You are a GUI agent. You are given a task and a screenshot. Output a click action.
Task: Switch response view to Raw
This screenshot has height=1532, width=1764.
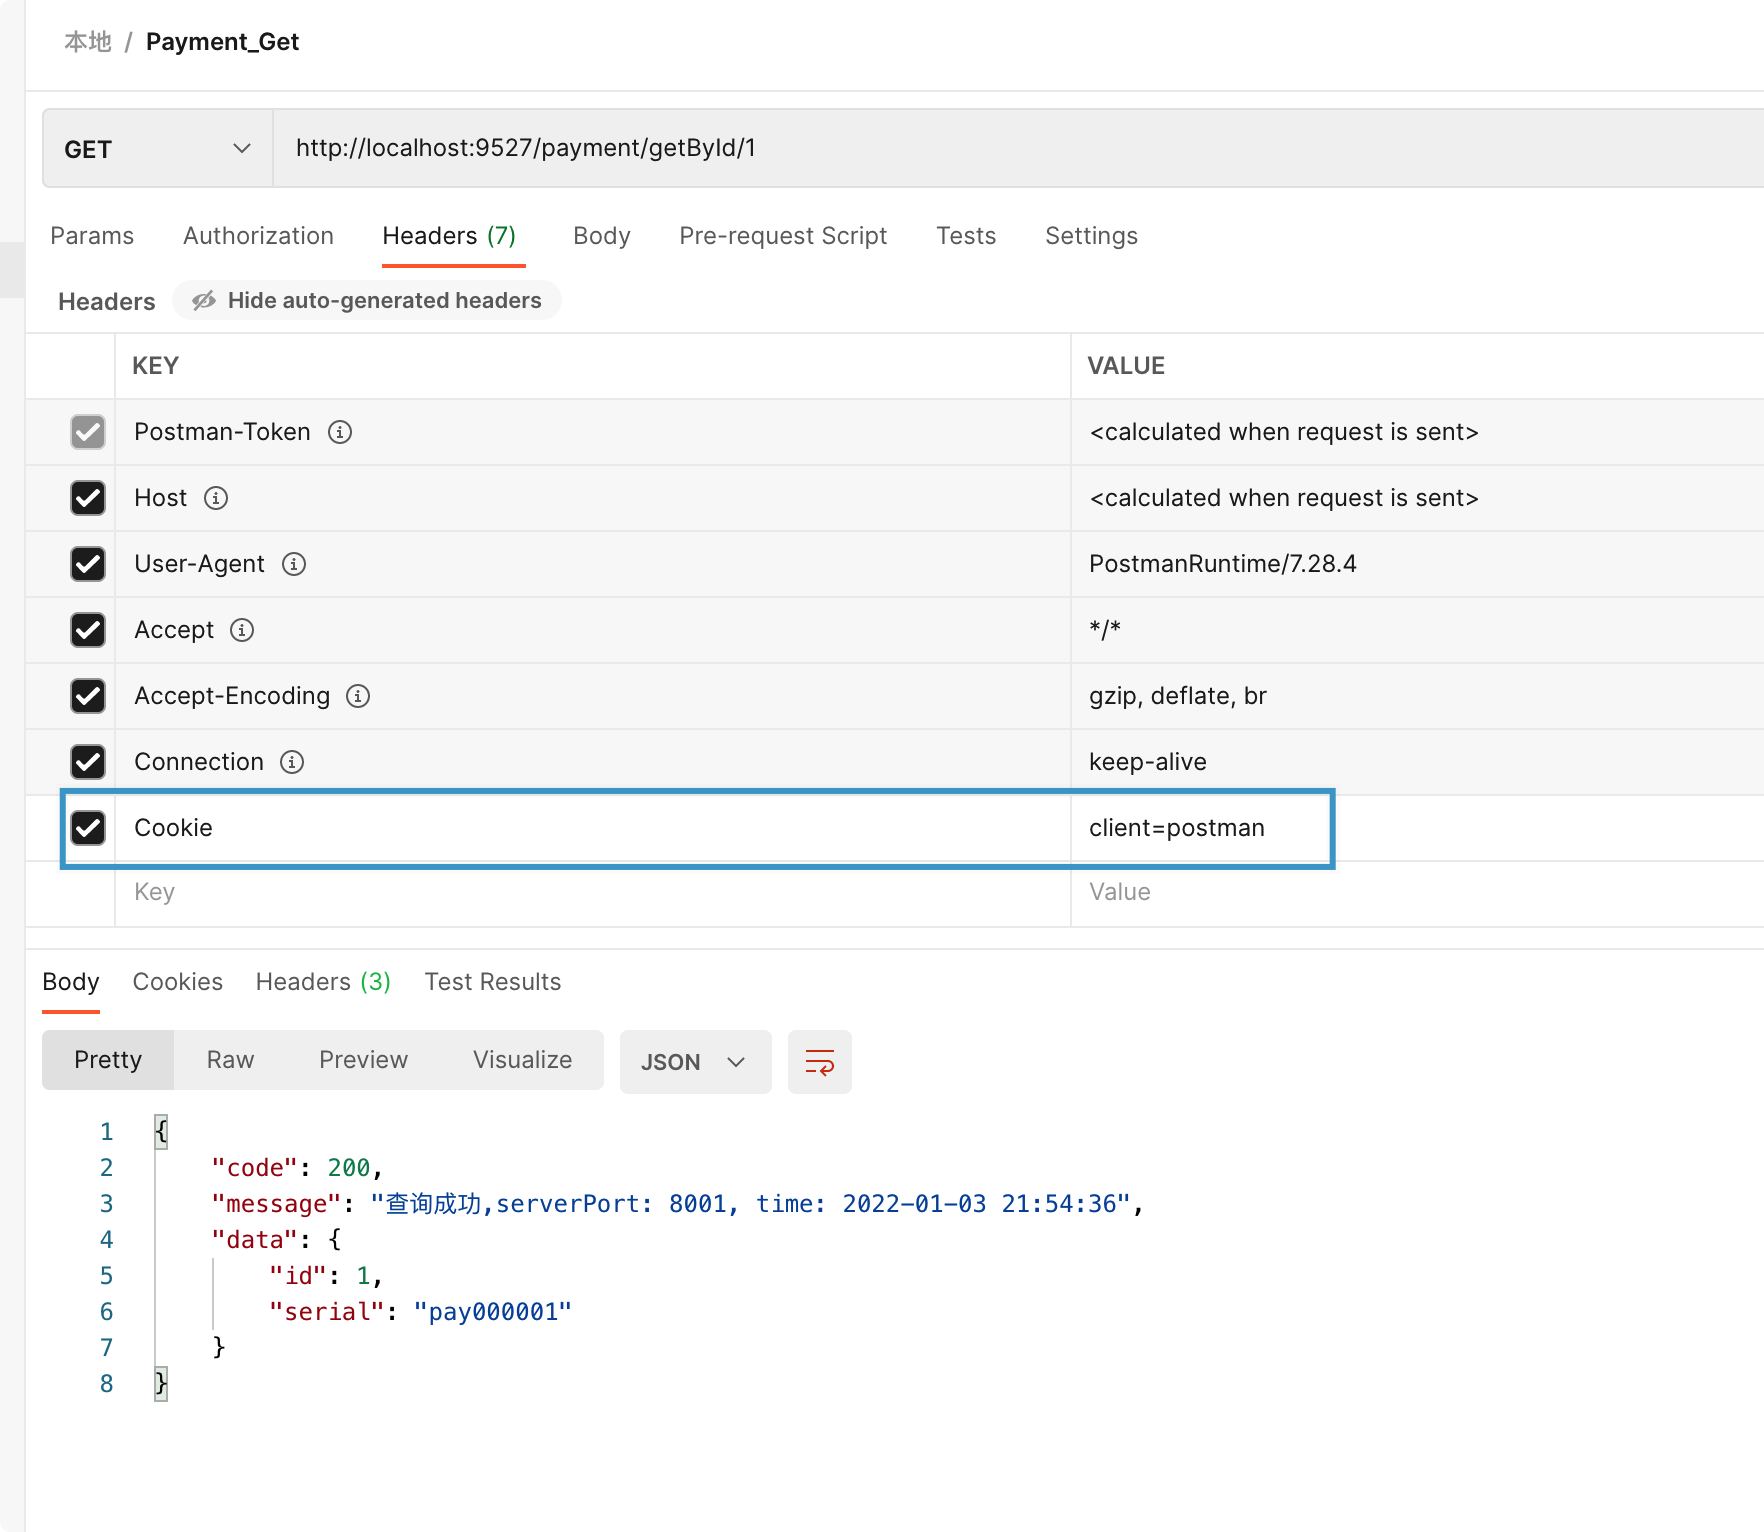[x=230, y=1060]
